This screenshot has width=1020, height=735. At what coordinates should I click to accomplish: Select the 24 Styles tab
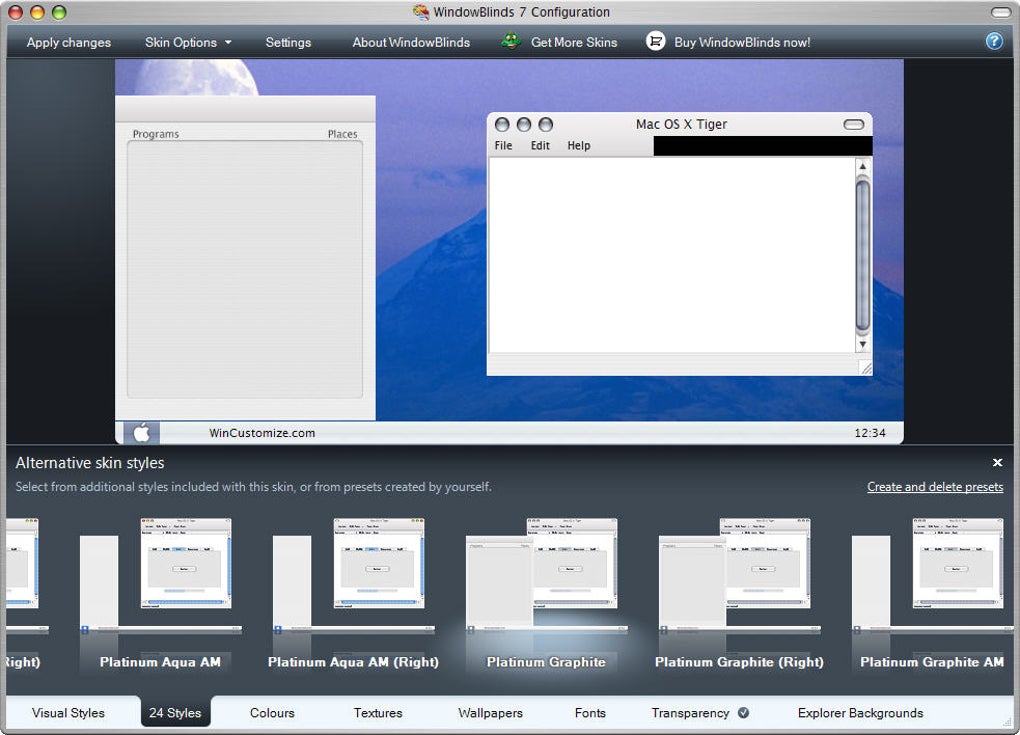click(x=175, y=713)
